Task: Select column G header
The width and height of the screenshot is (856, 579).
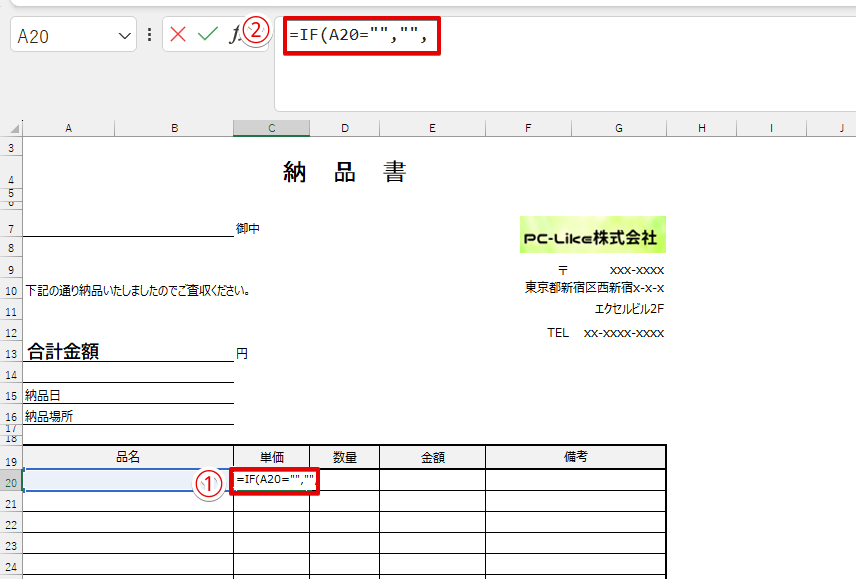Action: (619, 128)
